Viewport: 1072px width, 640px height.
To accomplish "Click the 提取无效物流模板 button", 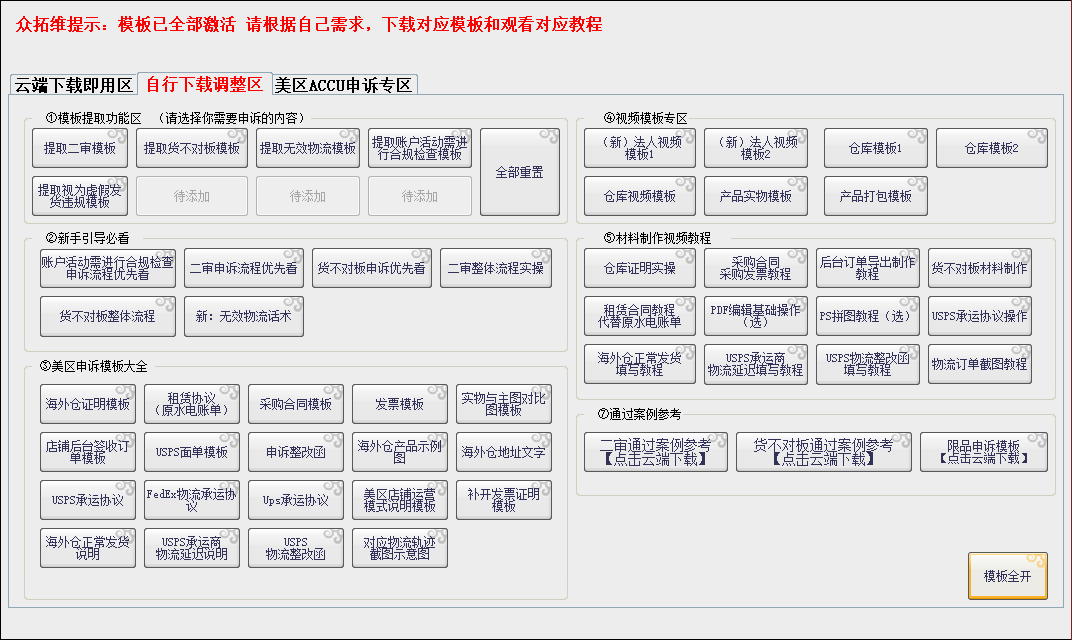I will (x=308, y=148).
